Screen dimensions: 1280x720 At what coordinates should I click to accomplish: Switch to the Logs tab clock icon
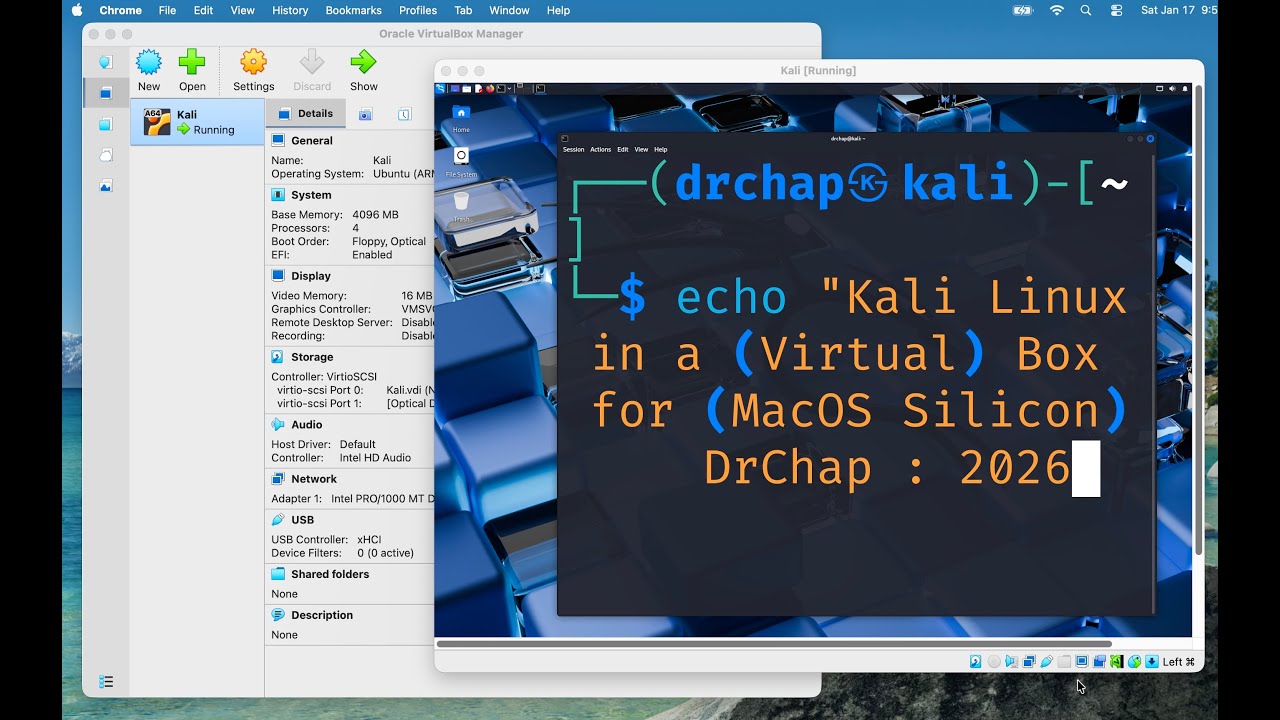point(404,114)
